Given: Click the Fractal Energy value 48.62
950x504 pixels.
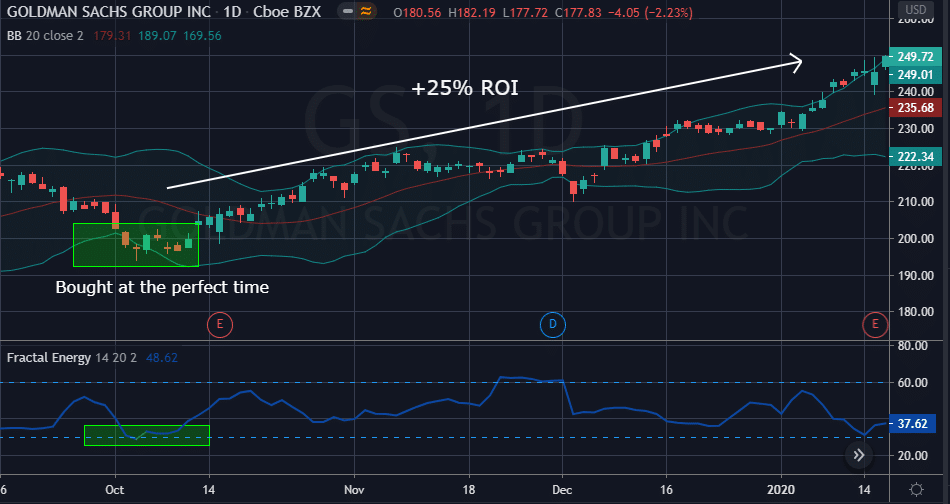Looking at the screenshot, I should [x=162, y=358].
